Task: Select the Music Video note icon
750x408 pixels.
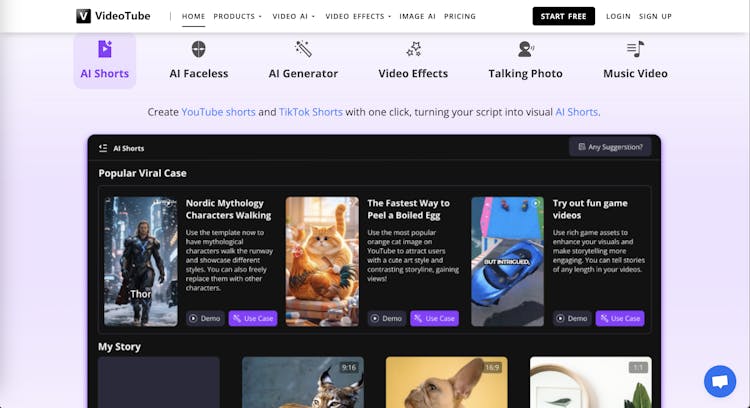Action: click(635, 49)
